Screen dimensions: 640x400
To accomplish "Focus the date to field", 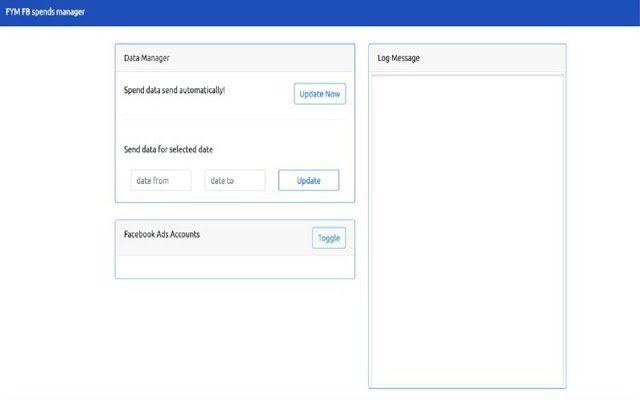I will pos(235,180).
